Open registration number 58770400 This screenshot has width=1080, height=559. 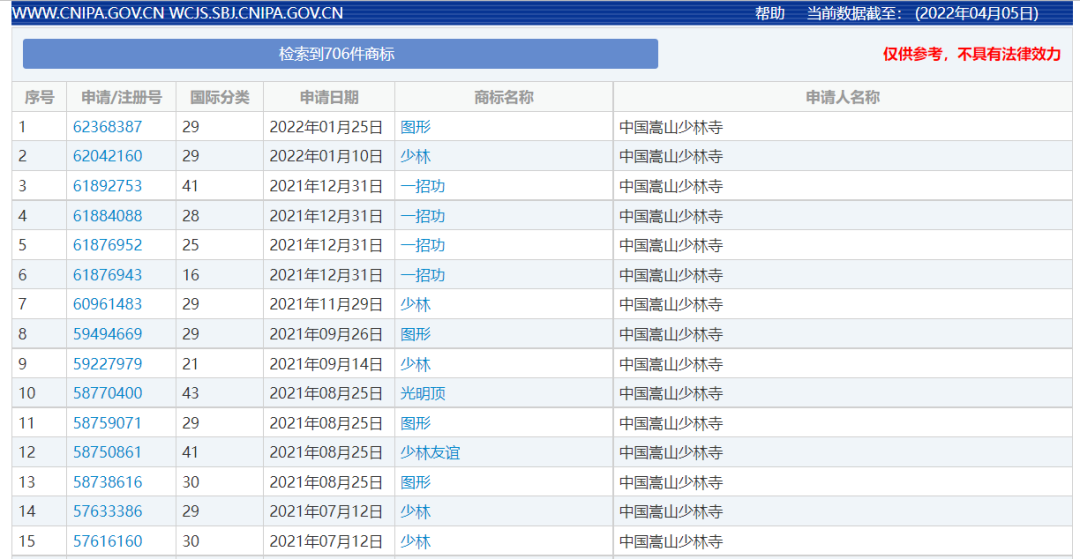[107, 393]
